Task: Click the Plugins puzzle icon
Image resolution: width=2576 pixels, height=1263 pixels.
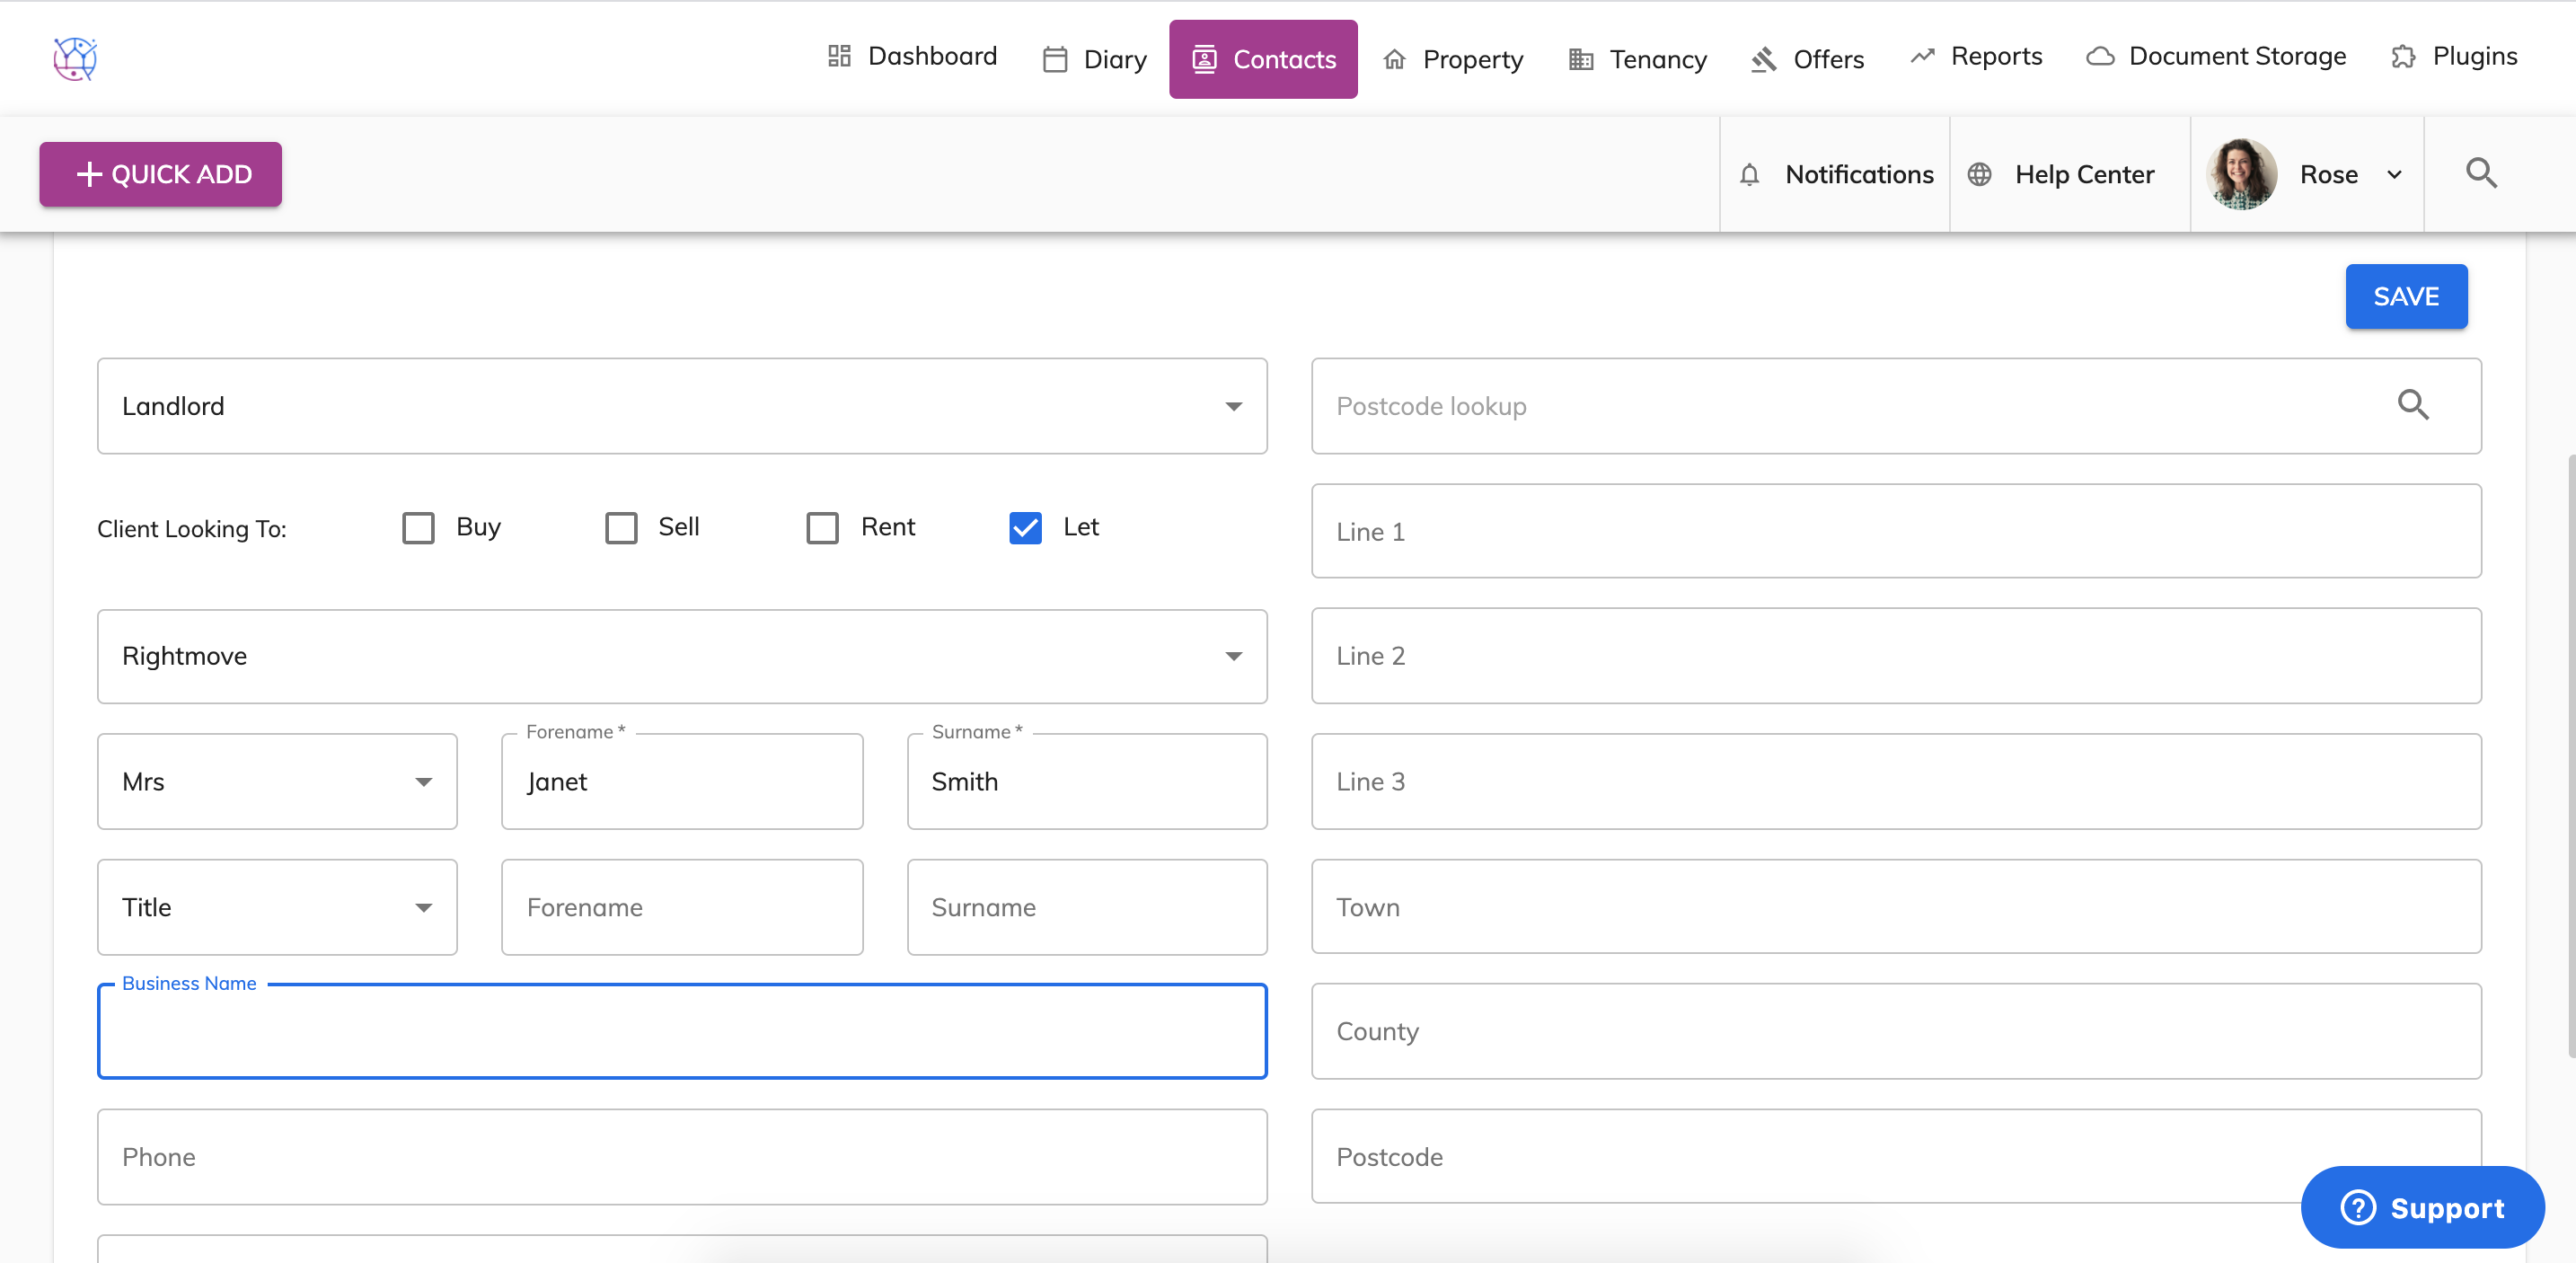Action: 2403,57
